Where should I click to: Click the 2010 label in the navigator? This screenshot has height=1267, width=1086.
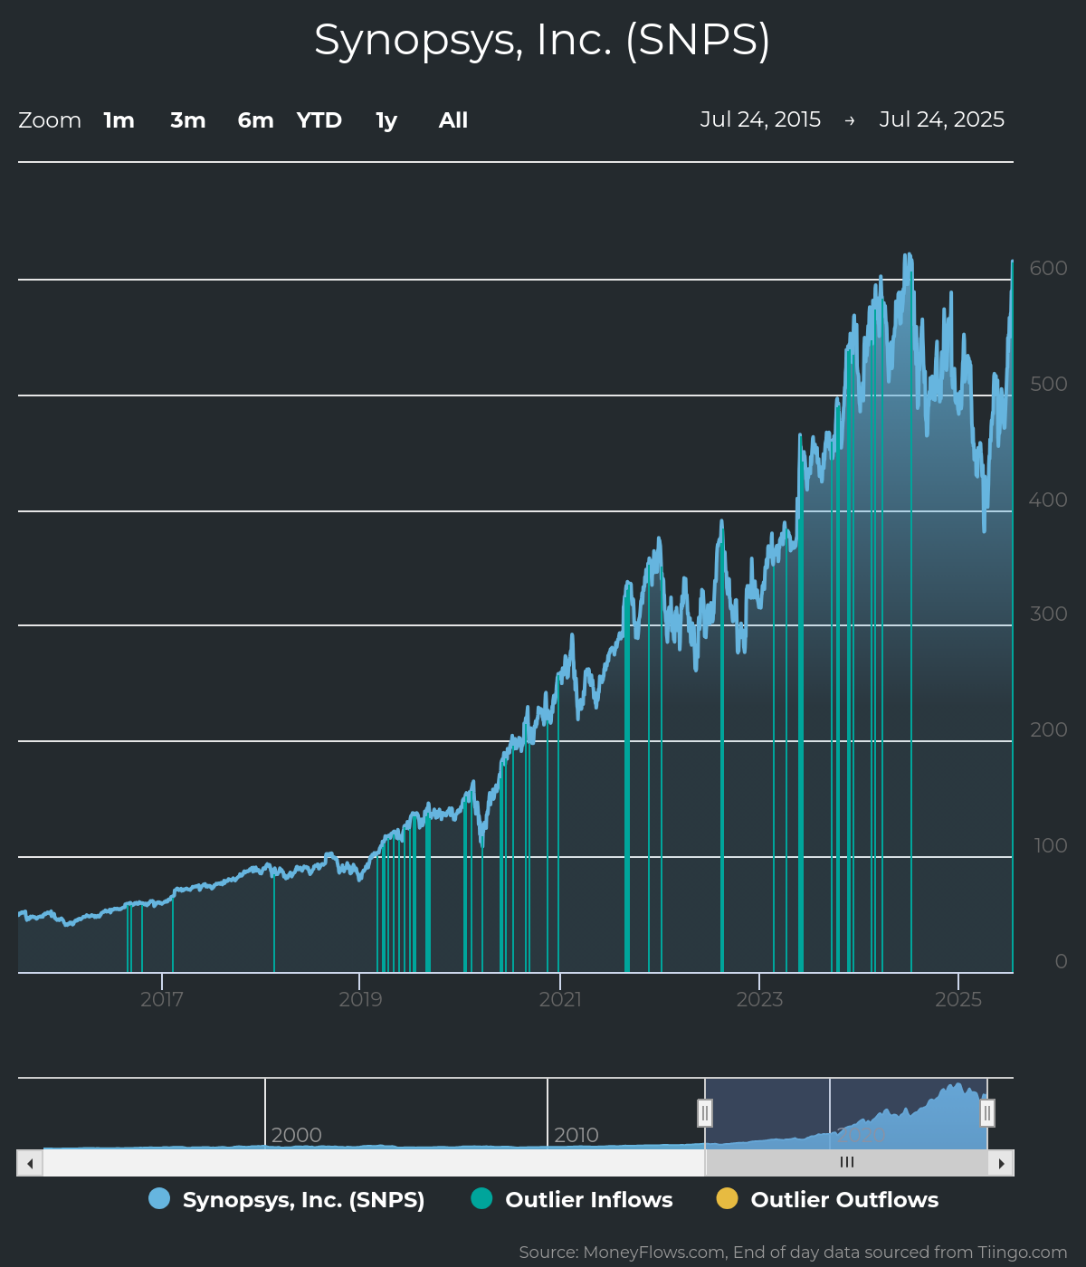click(x=576, y=1135)
